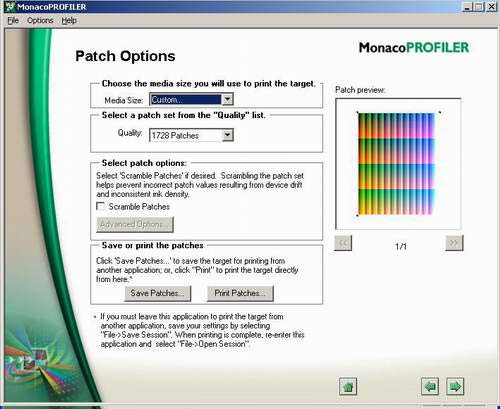Click the MonacoPROFILER logo text
The width and height of the screenshot is (500, 409).
point(414,48)
